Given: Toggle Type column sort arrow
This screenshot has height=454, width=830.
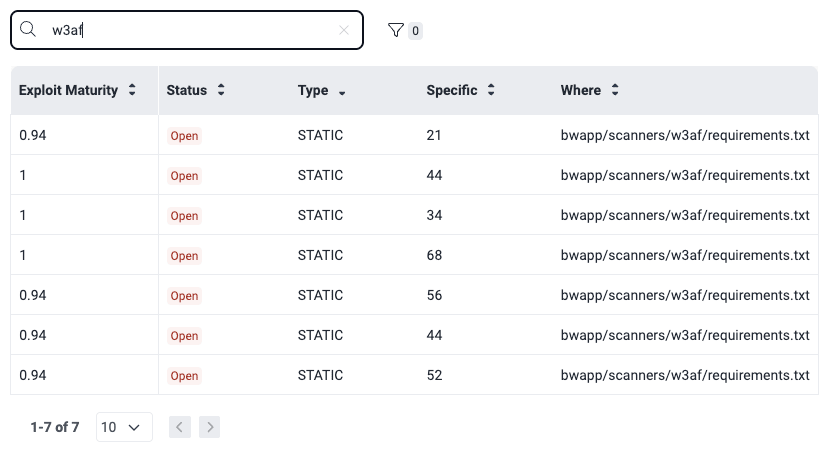Looking at the screenshot, I should tap(342, 91).
